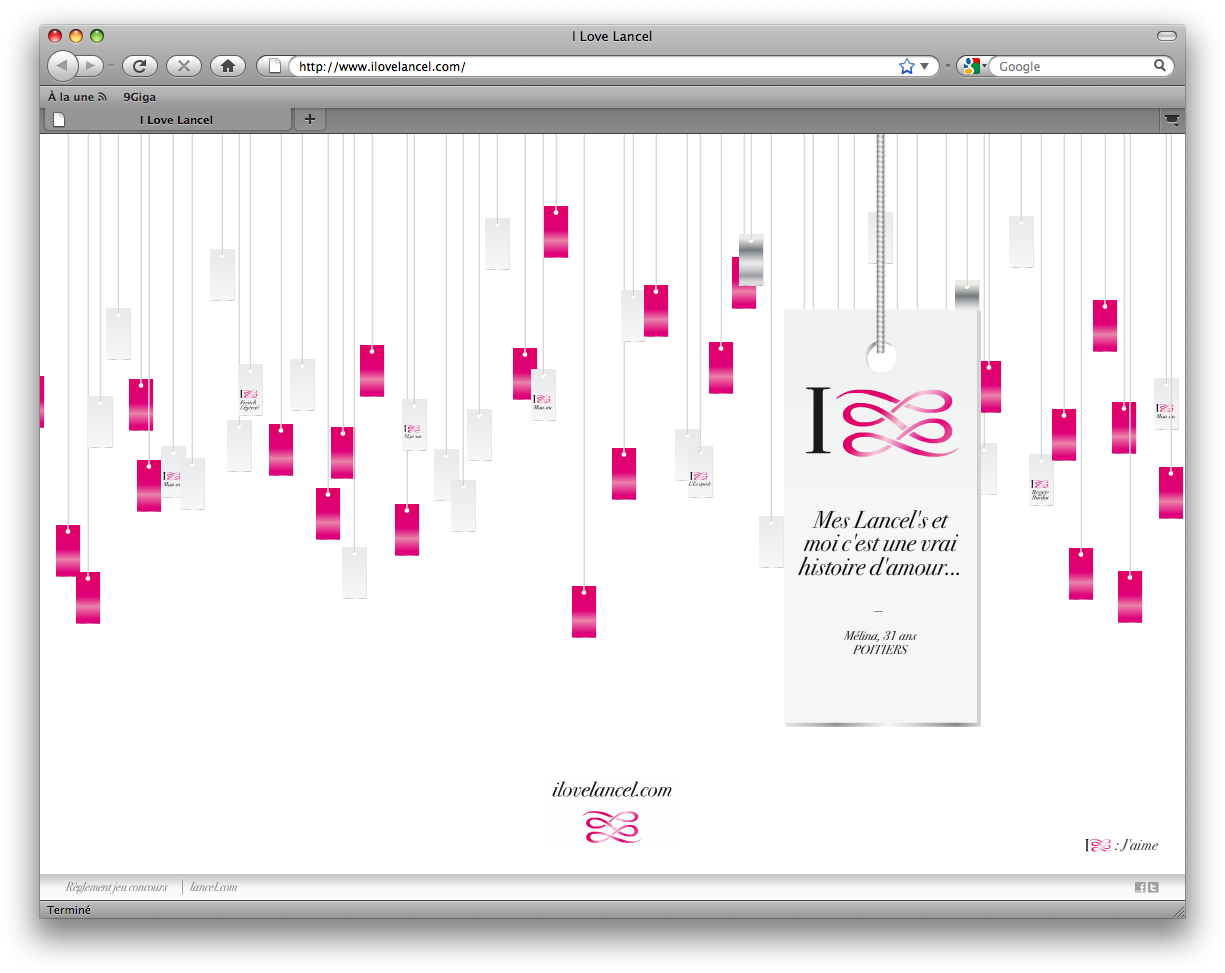
Task: Open the URL history dropdown arrow
Action: [924, 66]
